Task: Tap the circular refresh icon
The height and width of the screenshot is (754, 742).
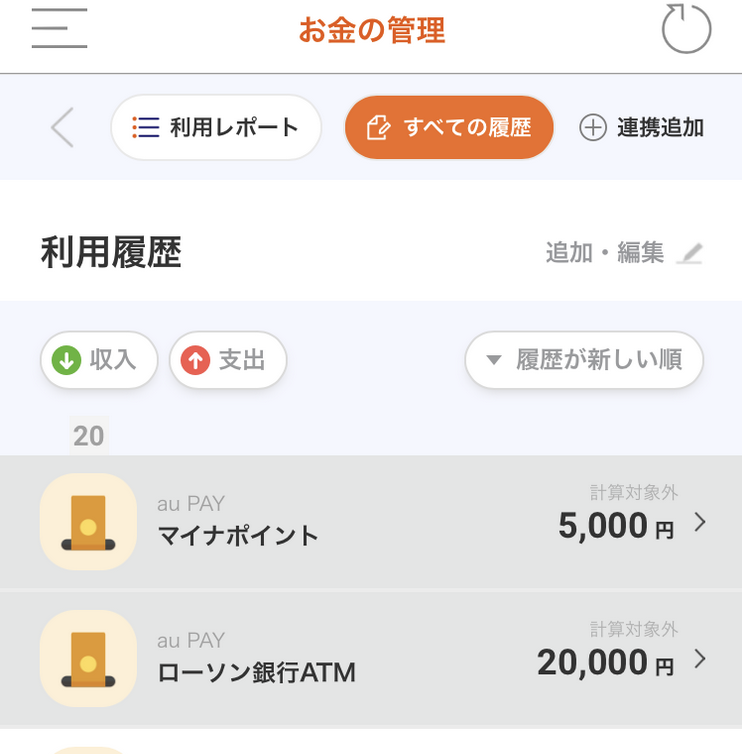Action: point(686,29)
